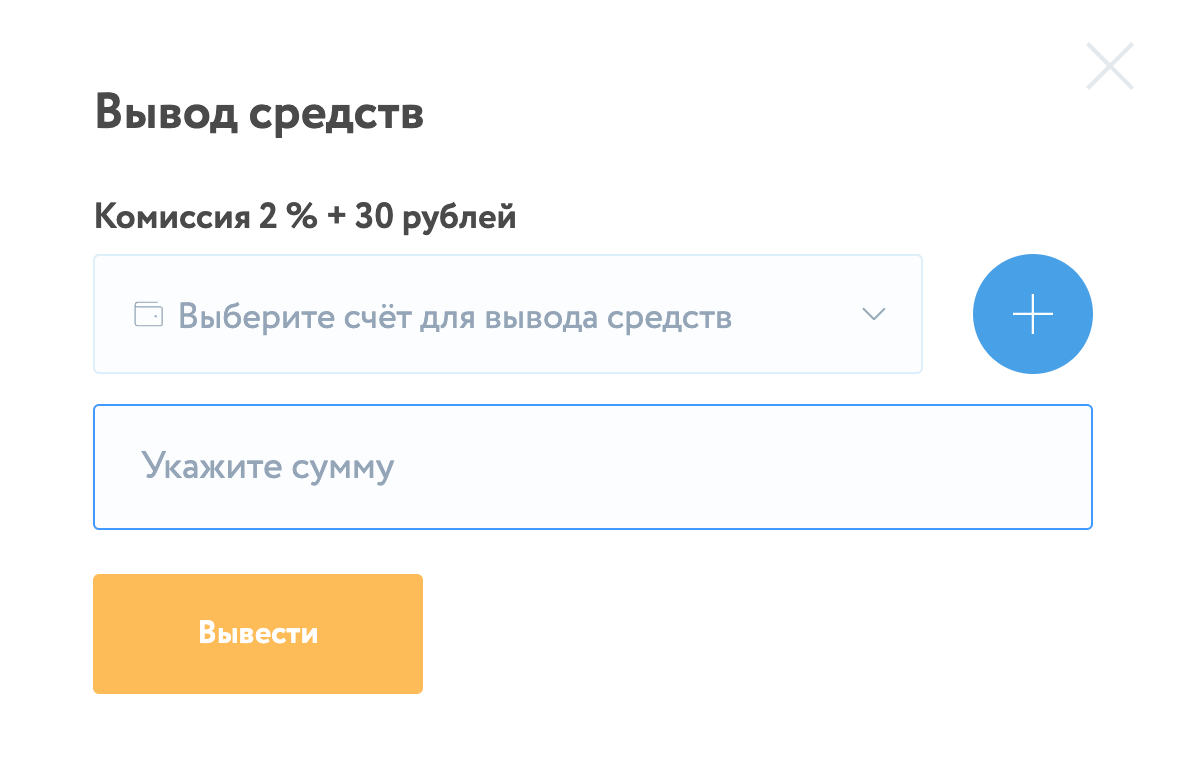Screen dimensions: 1184x768
Task: Focus the 'Укажите сумму' amount field
Action: [x=592, y=467]
